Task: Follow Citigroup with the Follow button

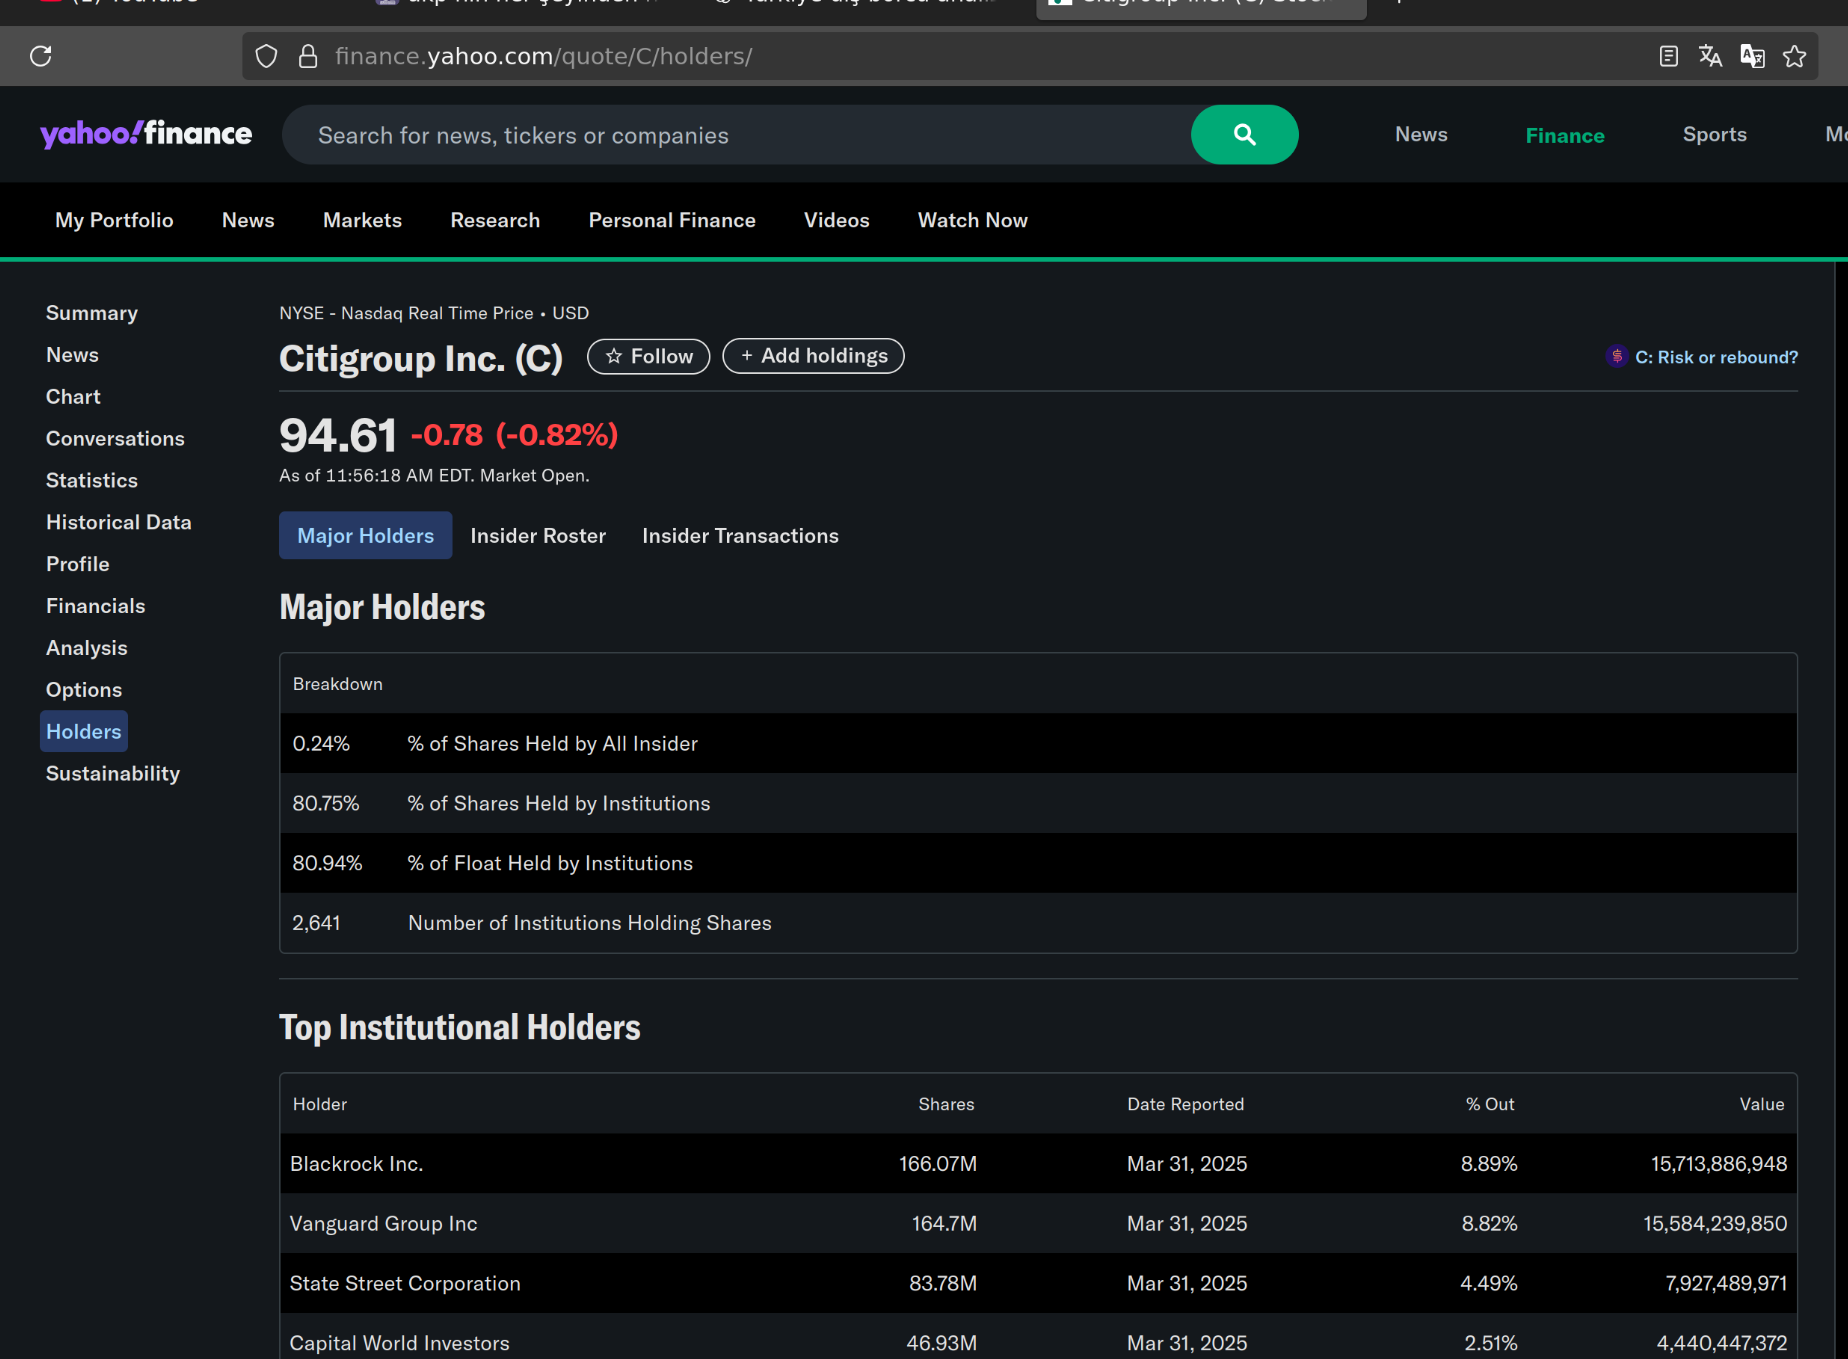Action: [x=649, y=356]
